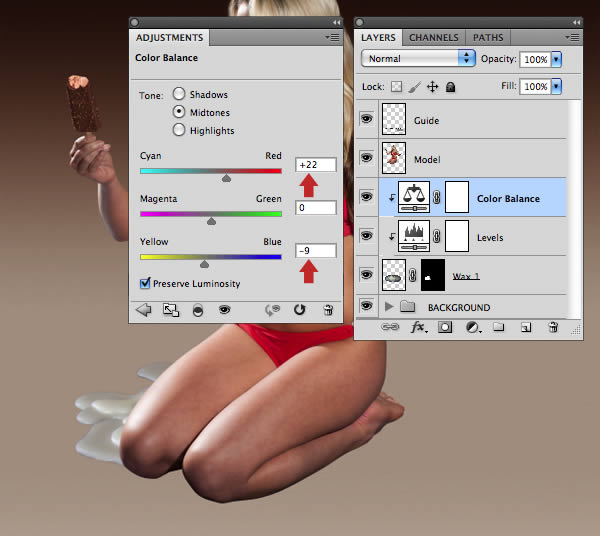
Task: Click Magenta-Green value field showing 0
Action: tap(316, 207)
